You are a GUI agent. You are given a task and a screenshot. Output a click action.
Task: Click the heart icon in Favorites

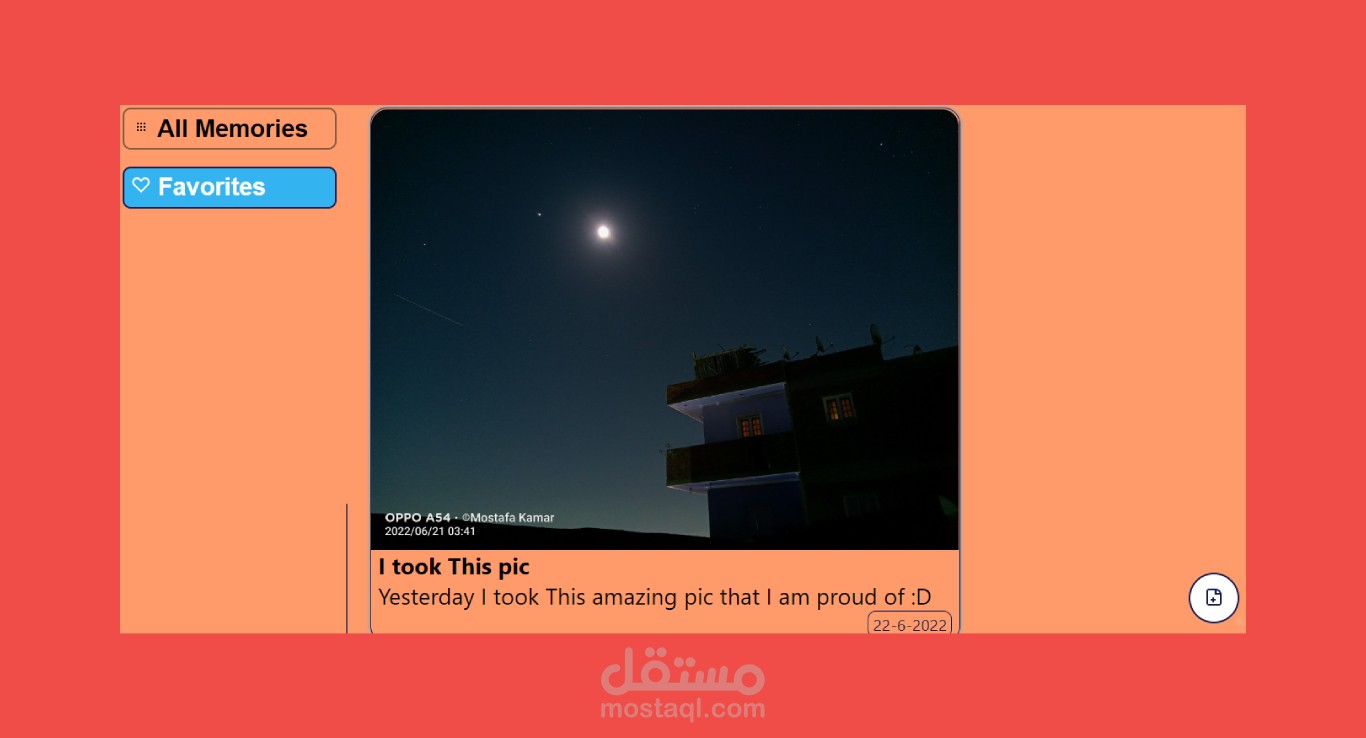[141, 185]
